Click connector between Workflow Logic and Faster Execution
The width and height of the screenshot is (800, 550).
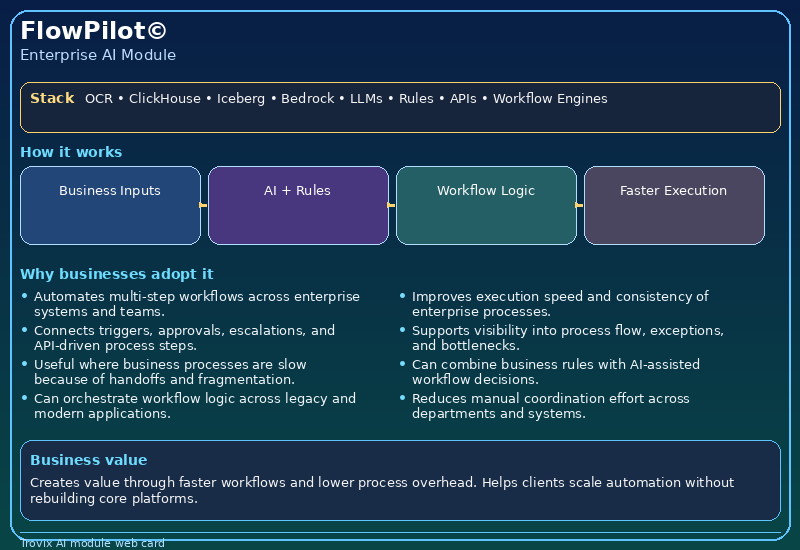[x=580, y=205]
